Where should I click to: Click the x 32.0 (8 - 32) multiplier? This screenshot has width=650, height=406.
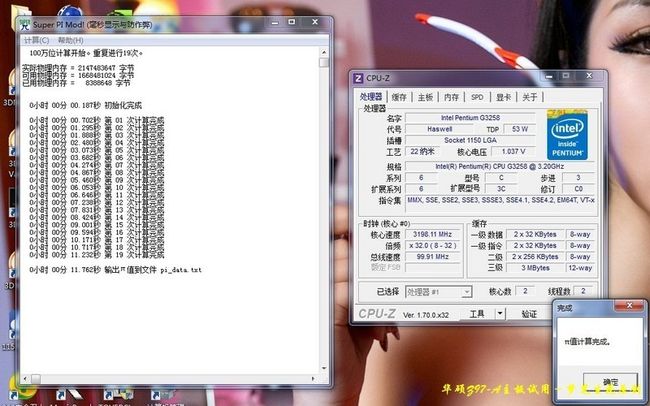[432, 246]
